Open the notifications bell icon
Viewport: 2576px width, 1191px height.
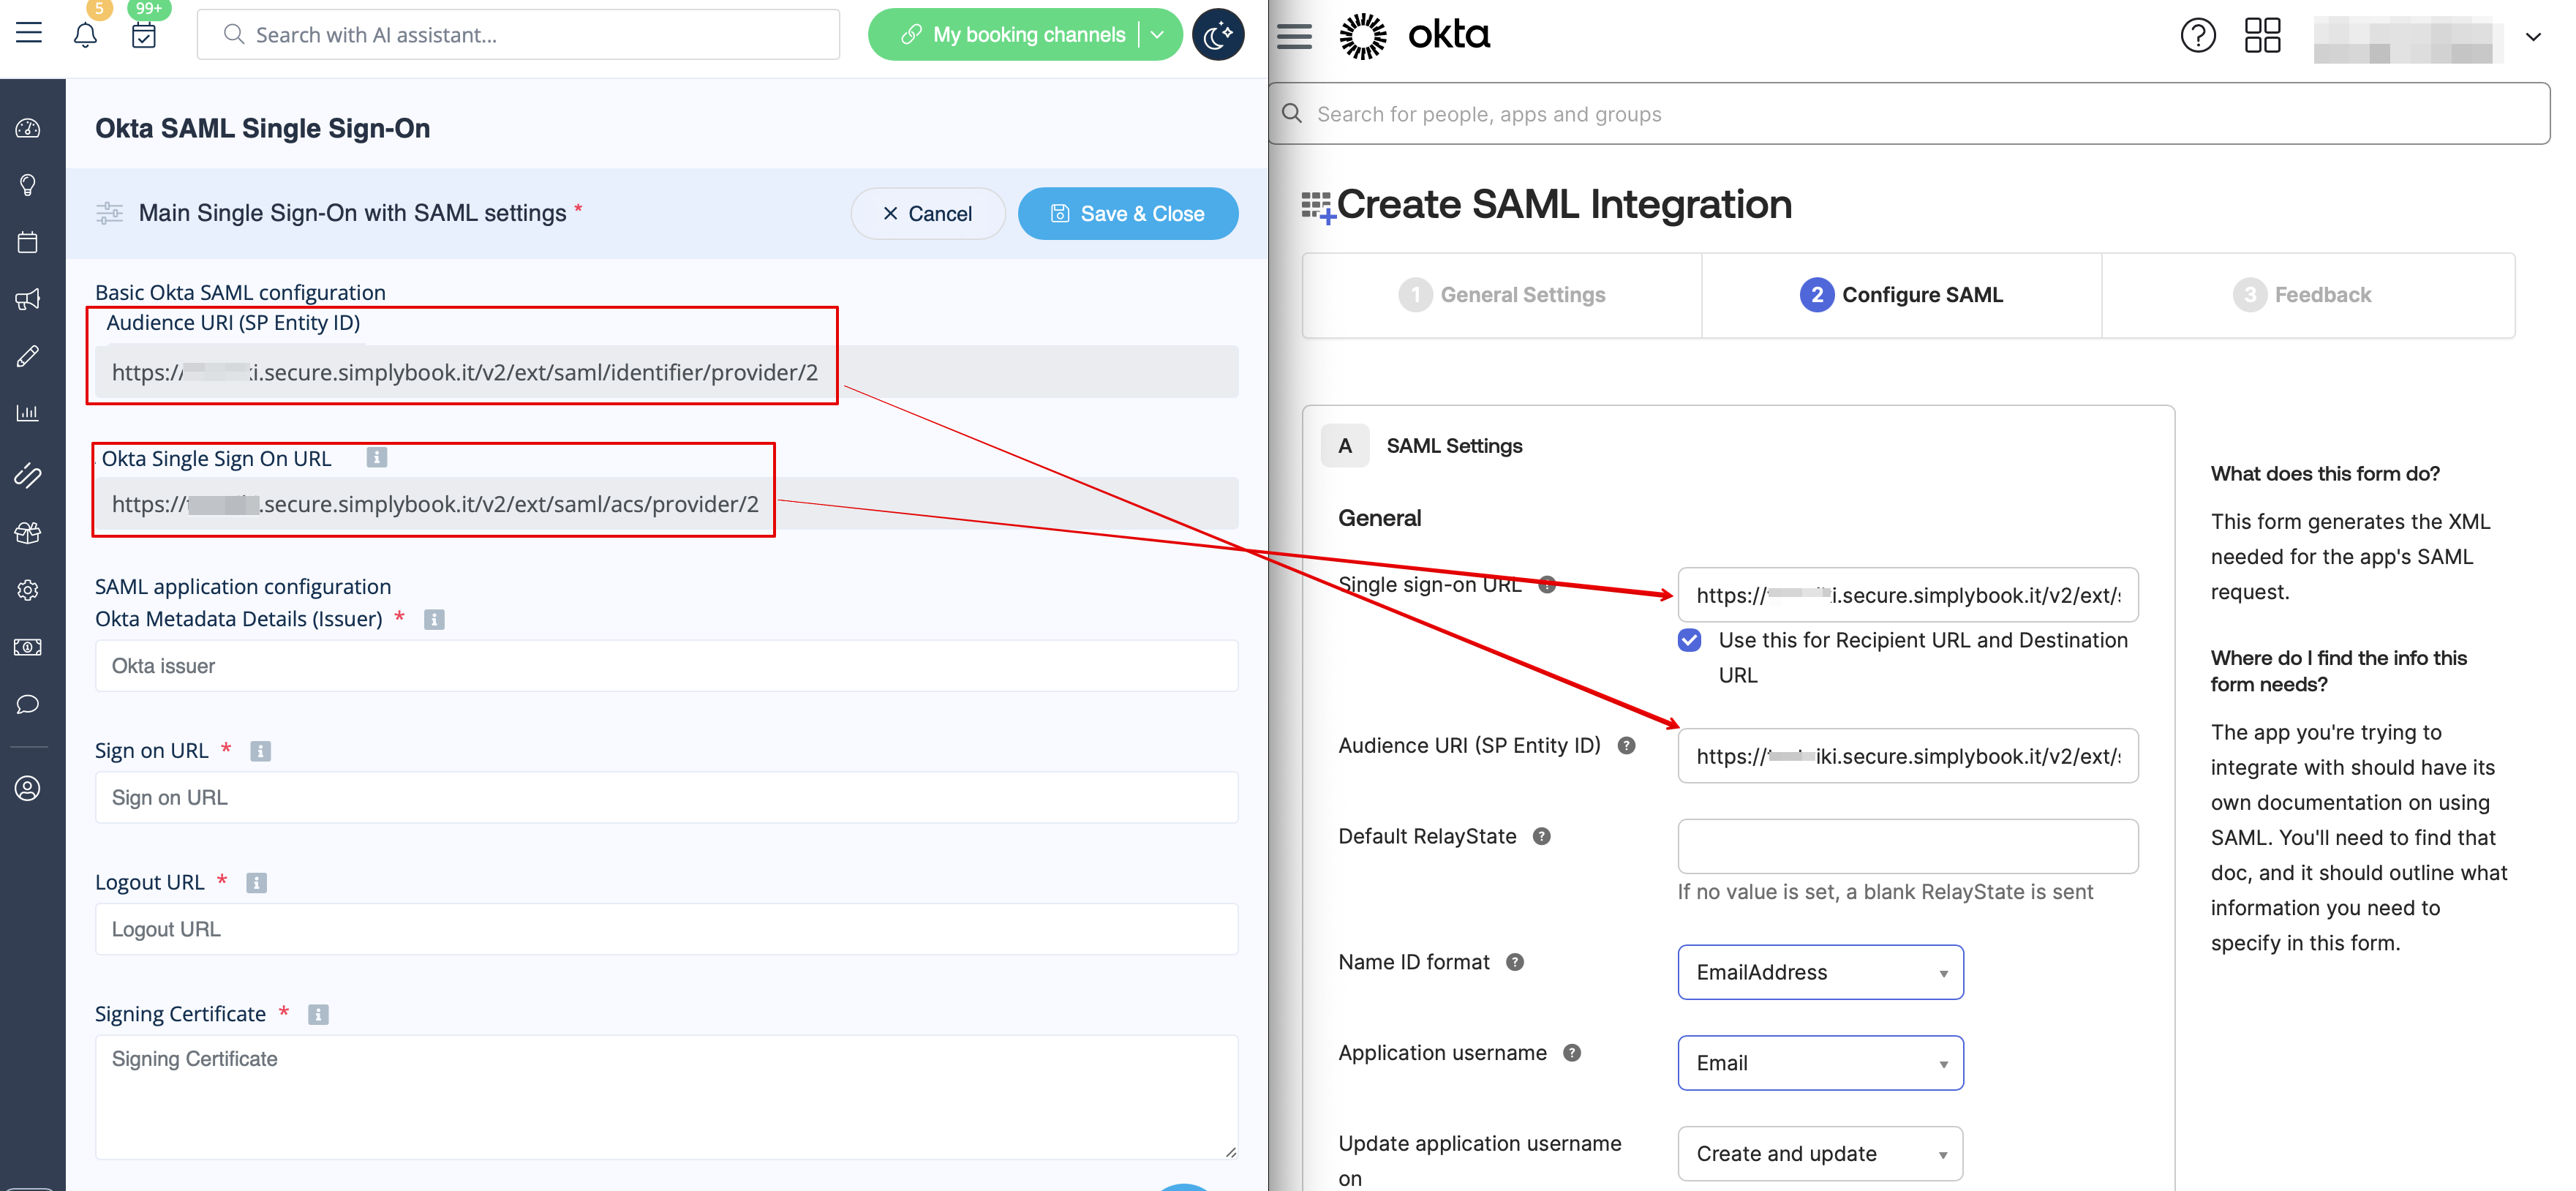tap(85, 35)
